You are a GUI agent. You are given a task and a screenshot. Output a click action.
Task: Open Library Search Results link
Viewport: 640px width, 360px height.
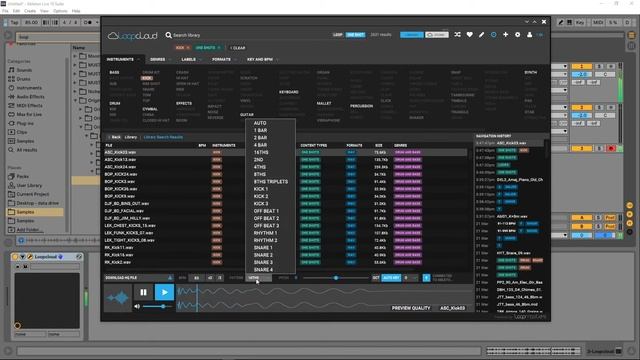click(x=163, y=137)
